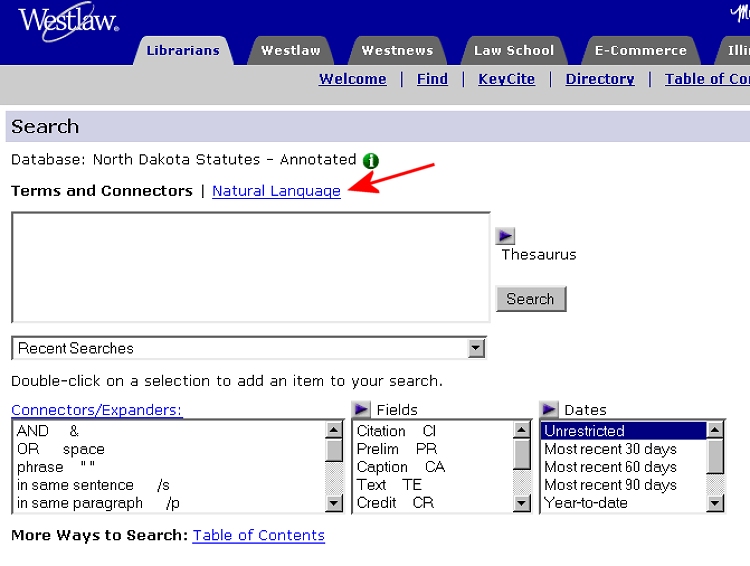This screenshot has width=750, height=566.
Task: Open the Find link
Action: [x=432, y=79]
